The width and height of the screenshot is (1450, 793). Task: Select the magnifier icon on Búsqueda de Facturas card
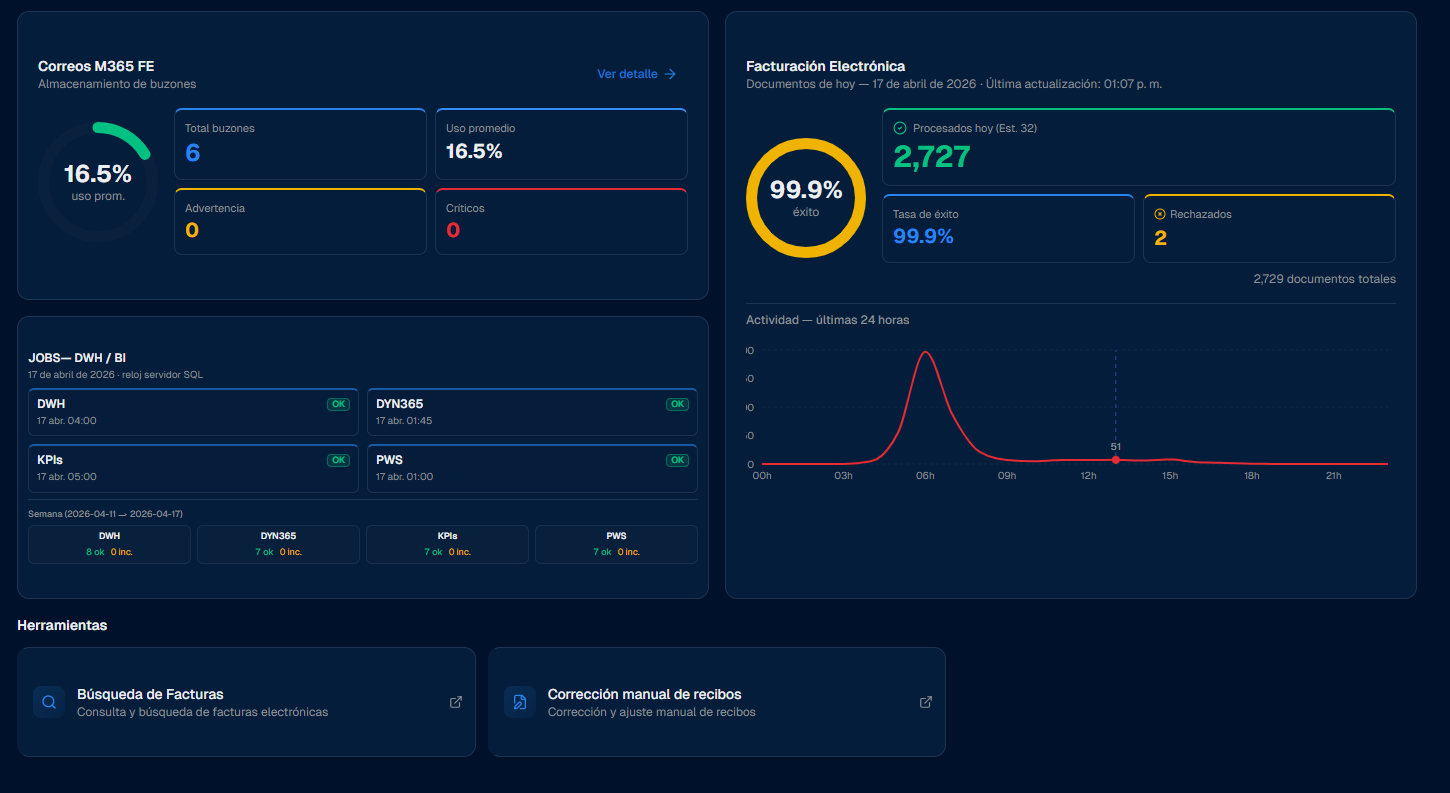coord(48,702)
